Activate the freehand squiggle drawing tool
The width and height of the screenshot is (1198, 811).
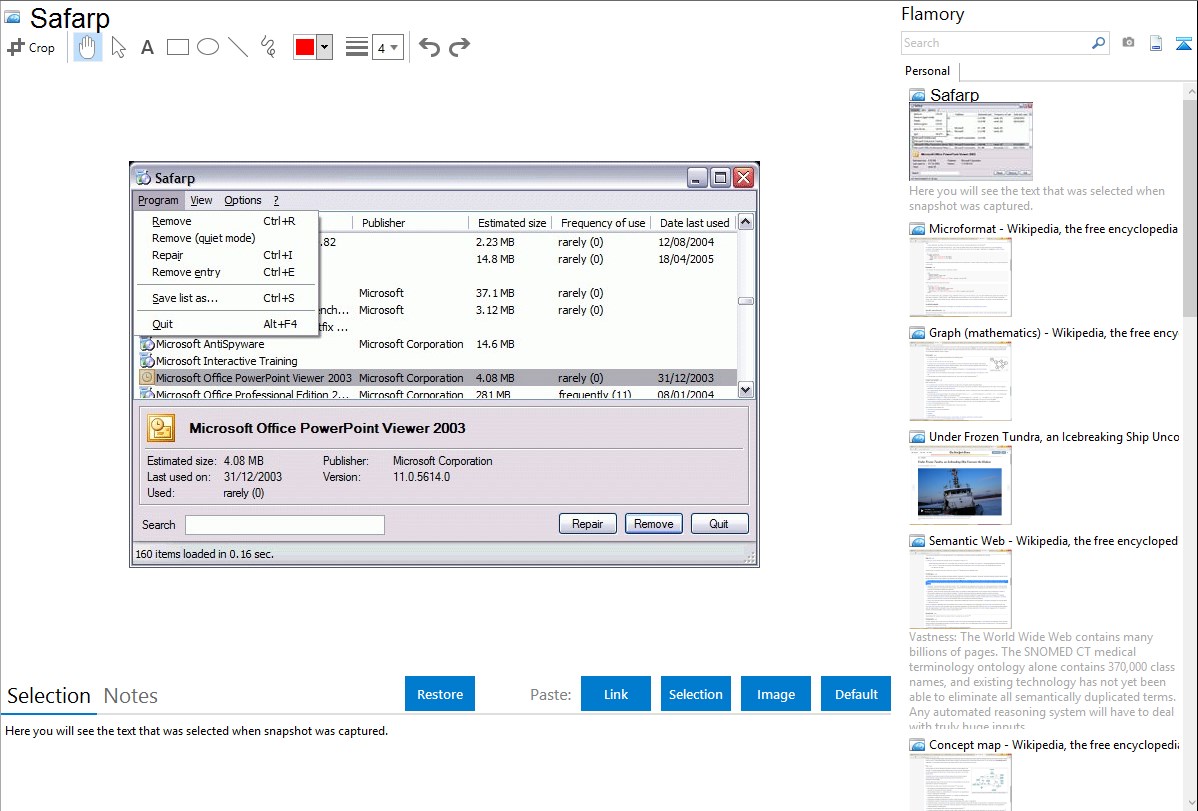pos(268,47)
